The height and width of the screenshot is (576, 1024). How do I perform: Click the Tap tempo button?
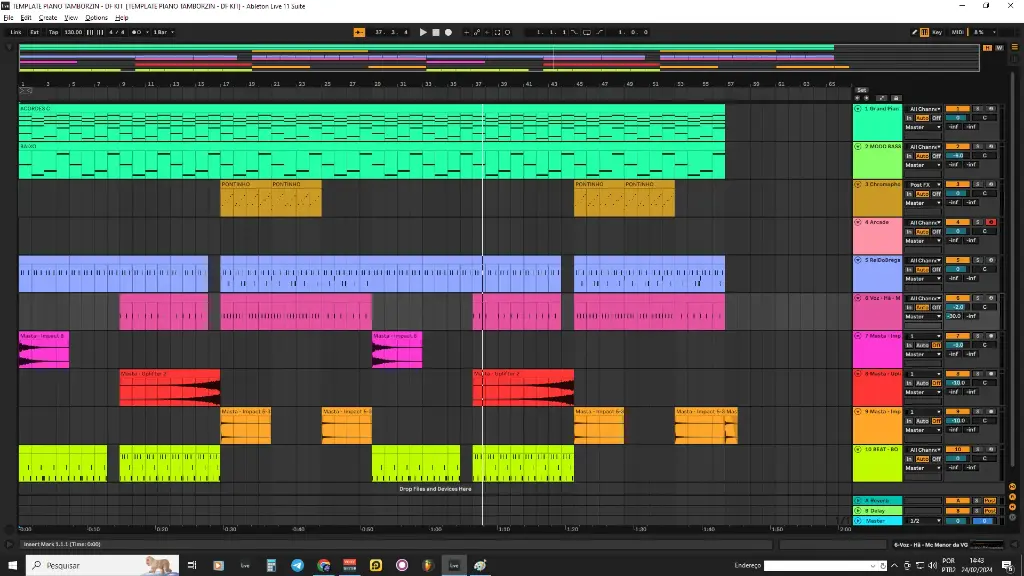point(54,32)
